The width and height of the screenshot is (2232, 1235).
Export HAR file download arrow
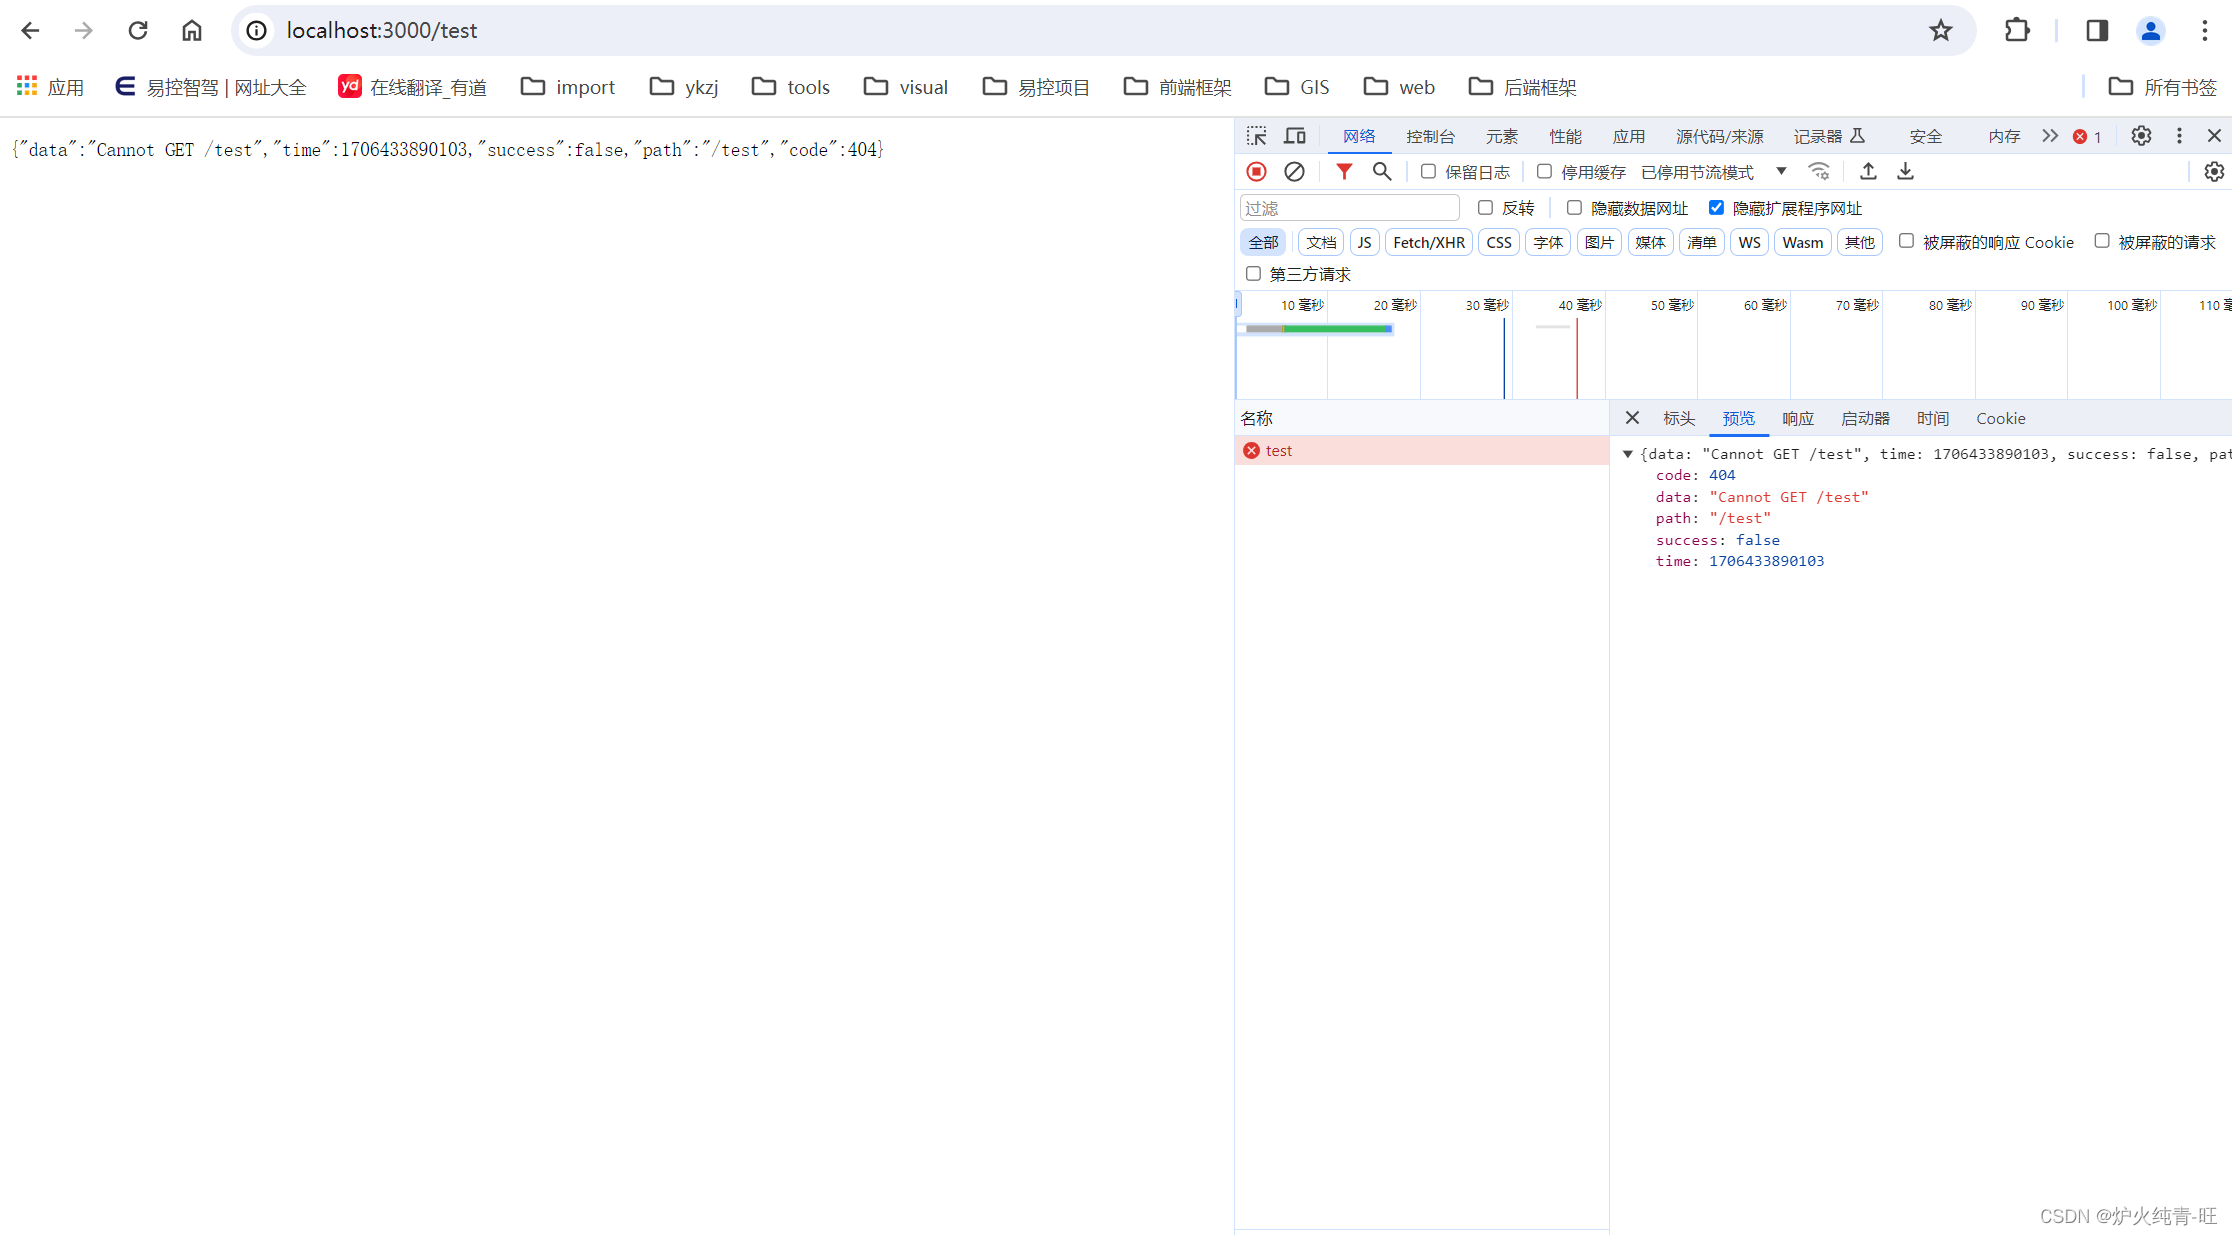point(1905,172)
